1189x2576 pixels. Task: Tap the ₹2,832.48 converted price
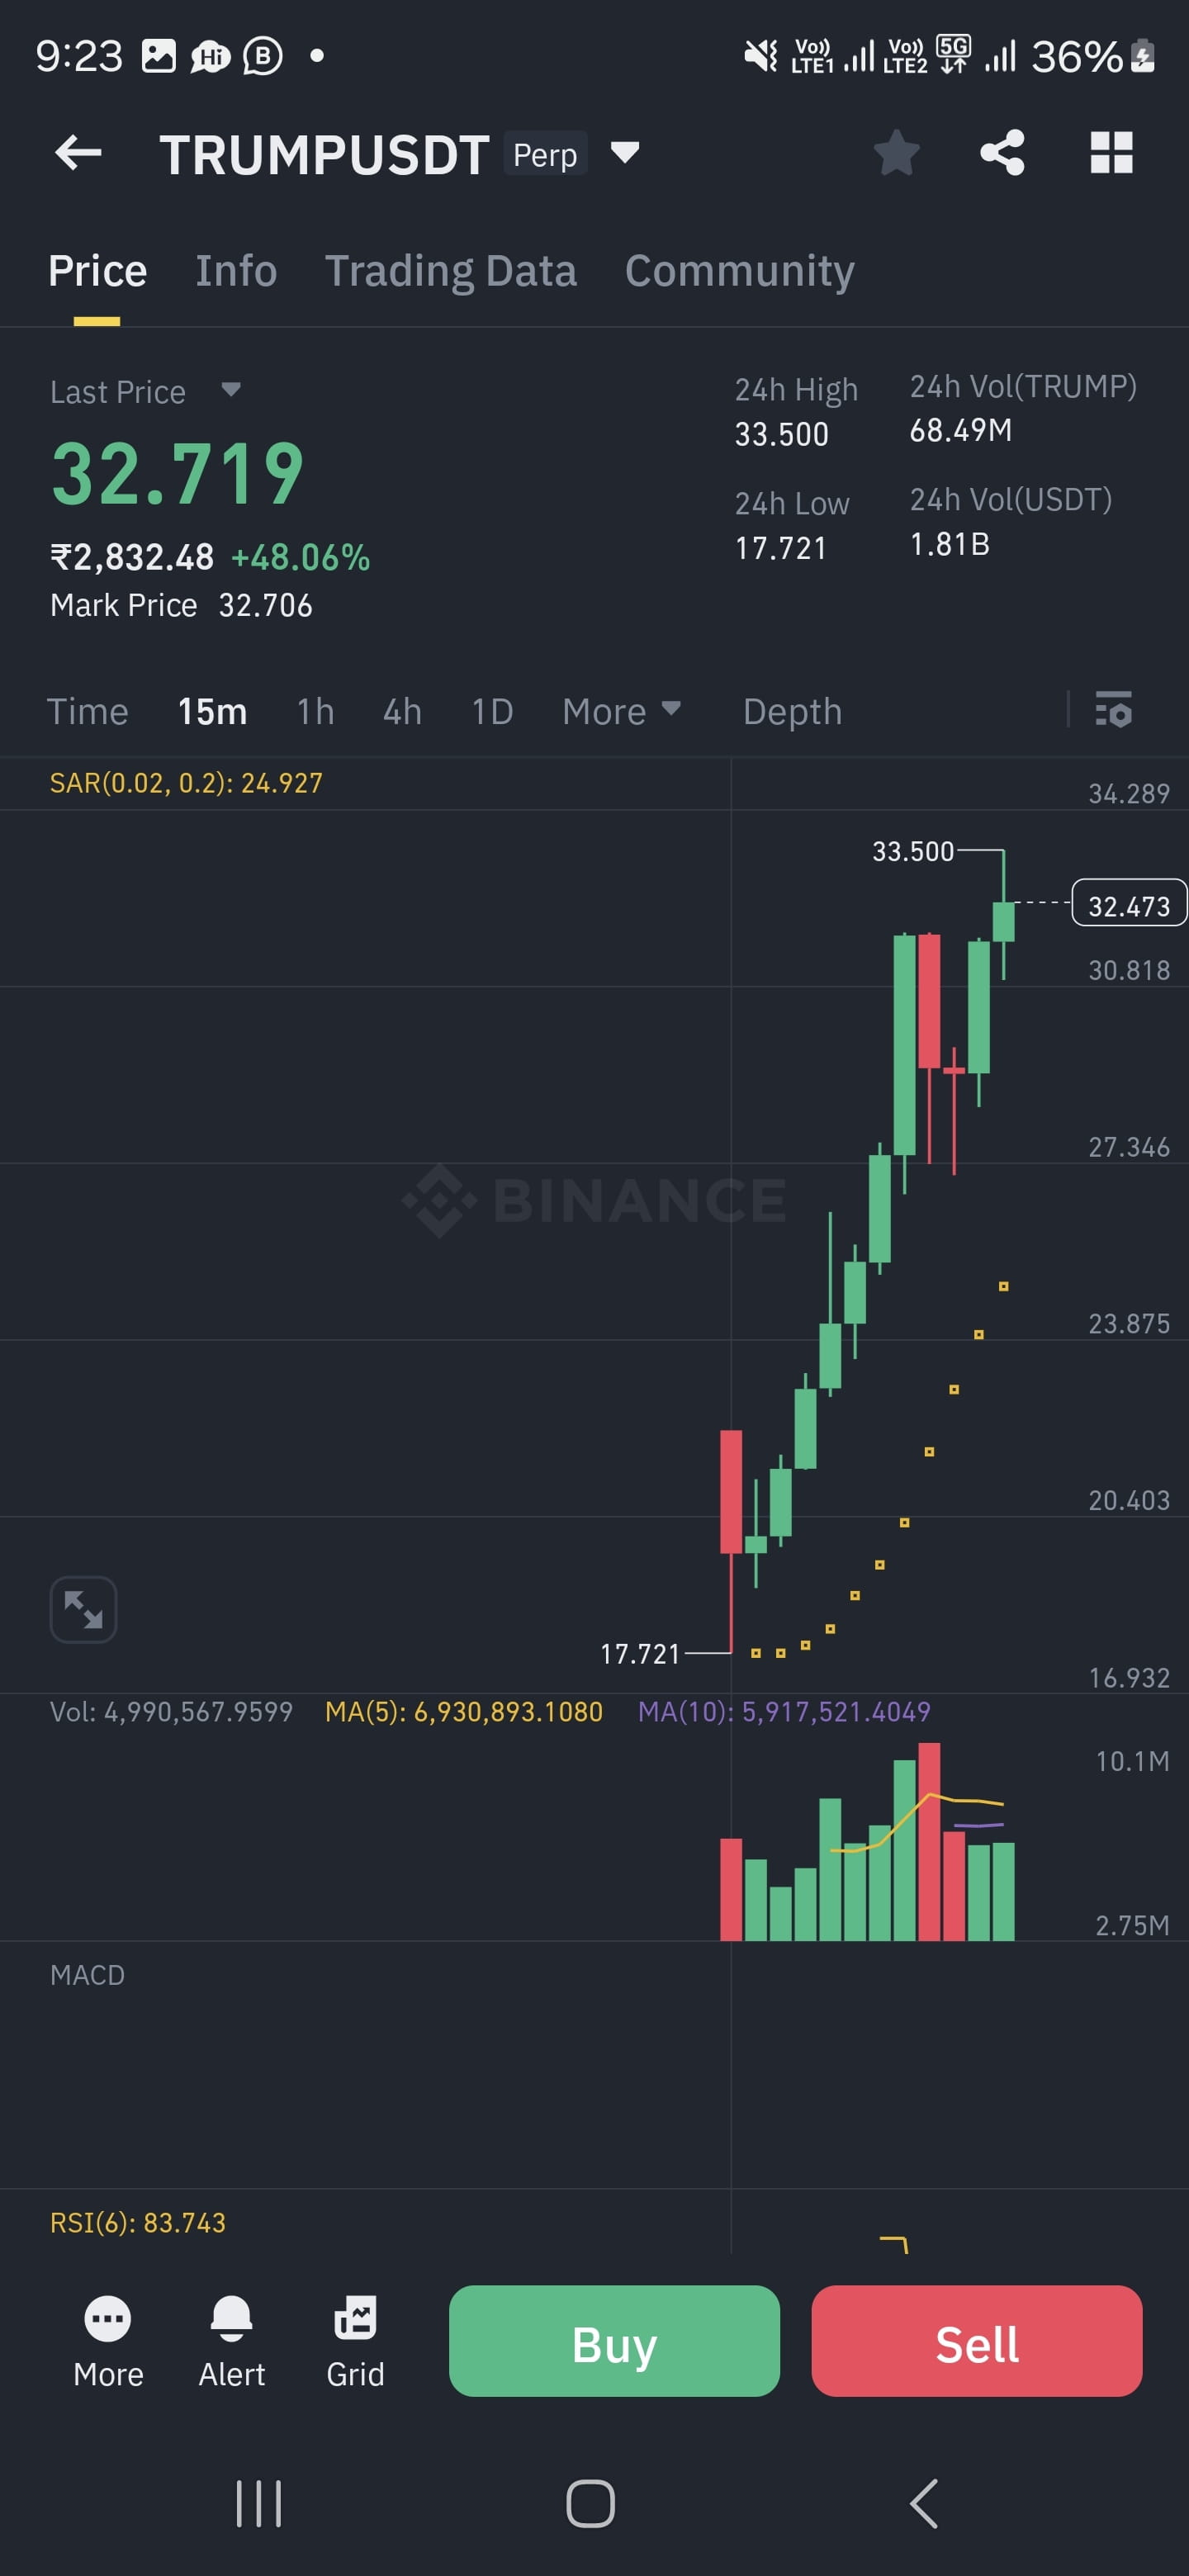point(132,557)
